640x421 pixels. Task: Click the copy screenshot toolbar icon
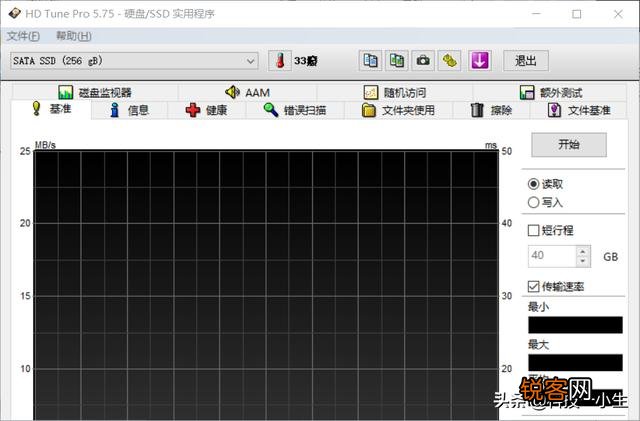point(397,61)
